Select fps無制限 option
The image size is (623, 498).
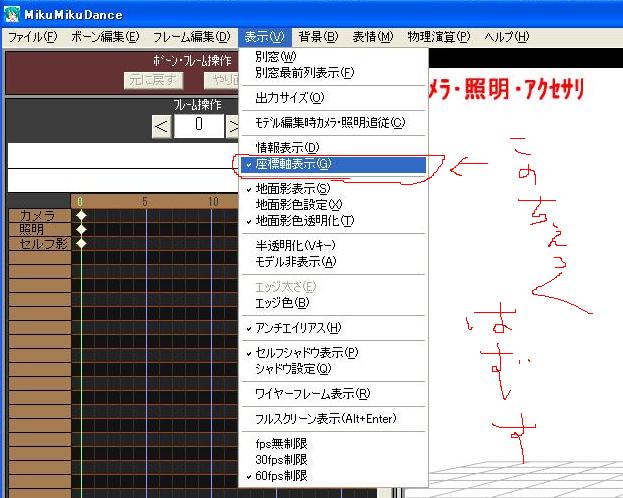tap(334, 444)
